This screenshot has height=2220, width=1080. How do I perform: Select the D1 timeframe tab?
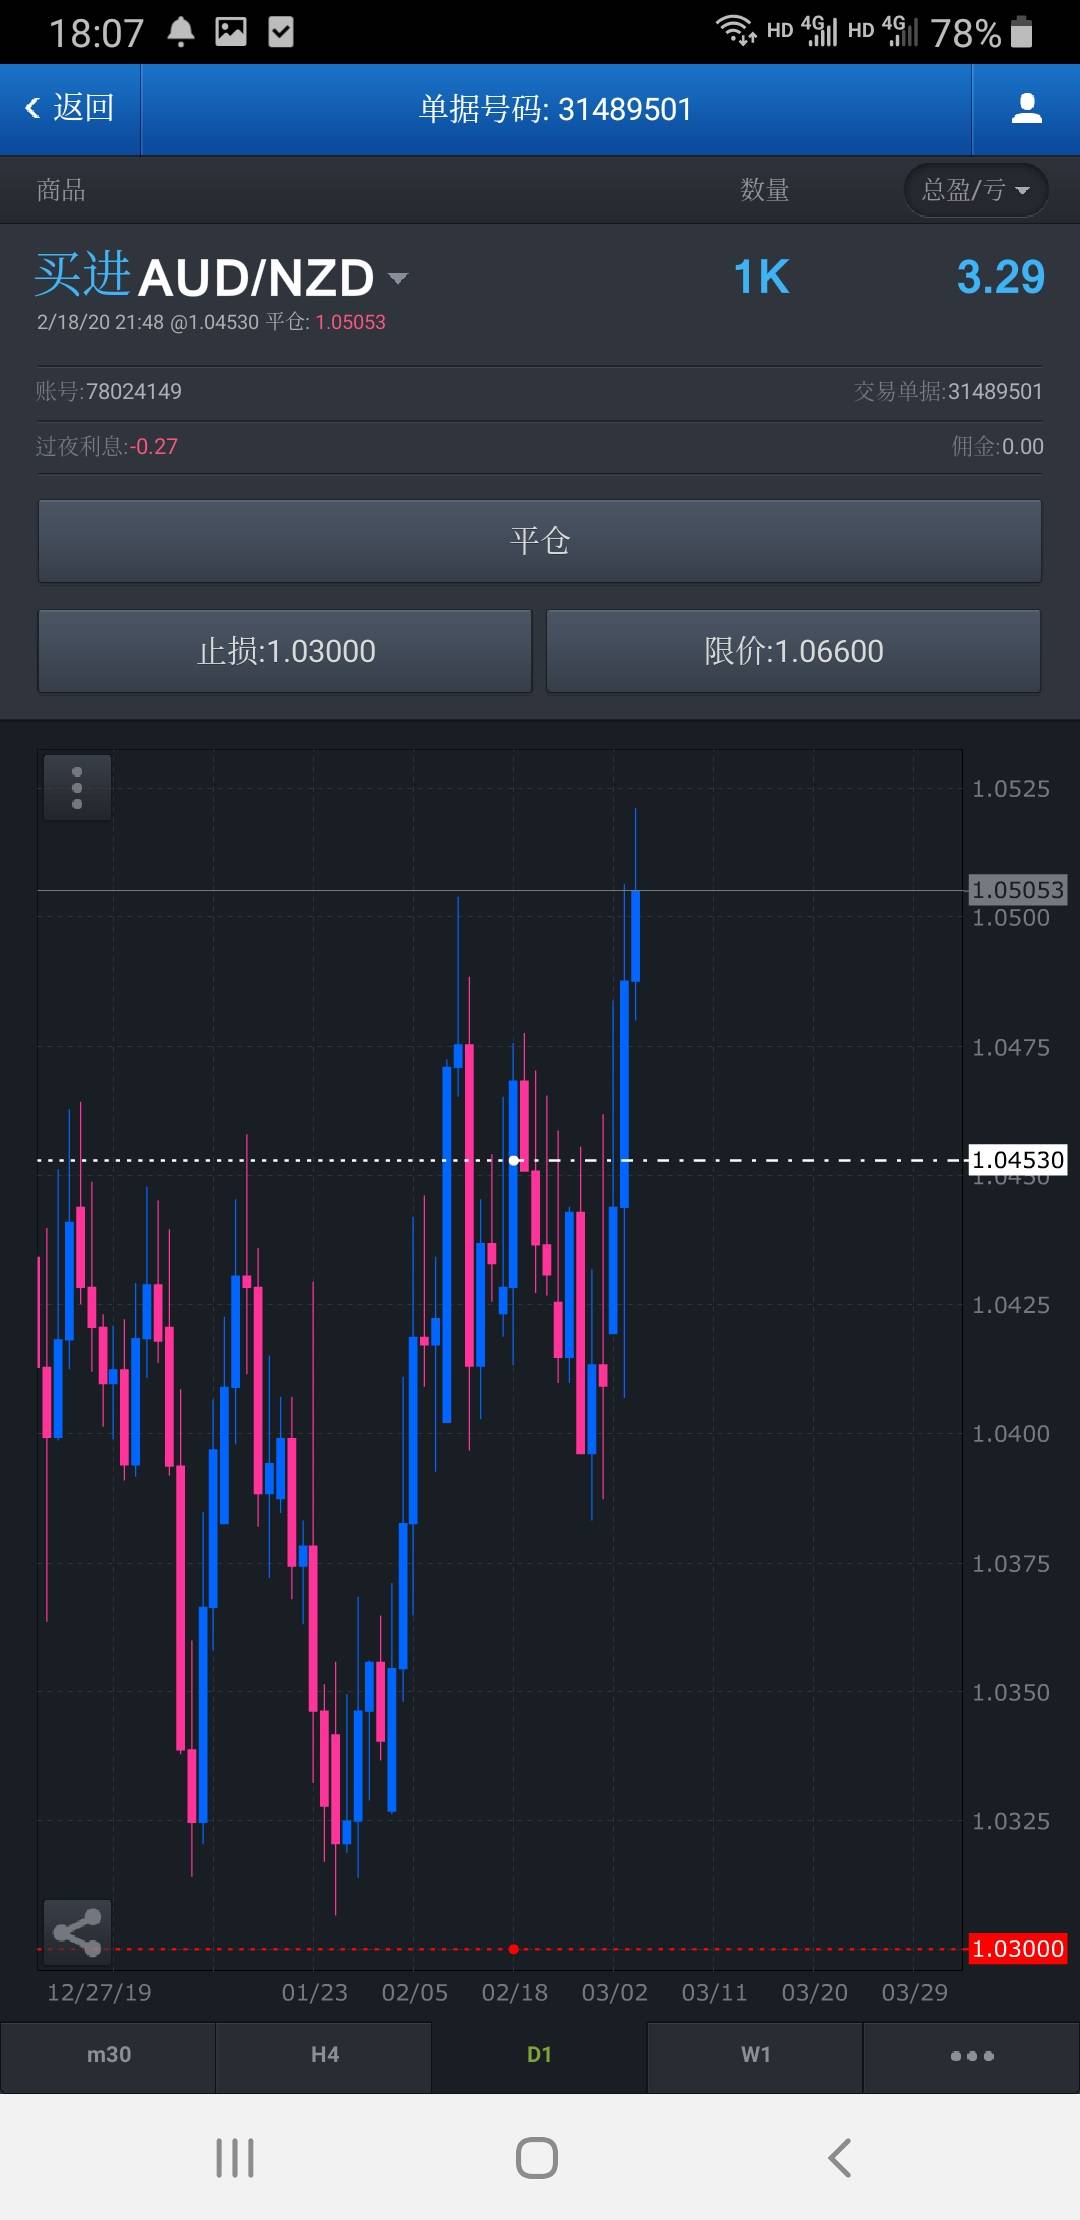pos(540,2056)
